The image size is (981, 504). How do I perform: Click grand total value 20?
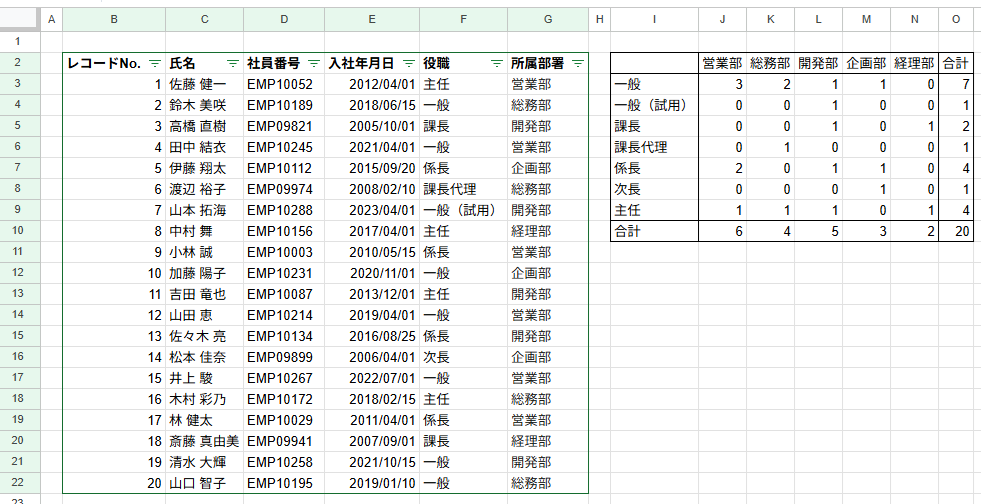tap(956, 231)
